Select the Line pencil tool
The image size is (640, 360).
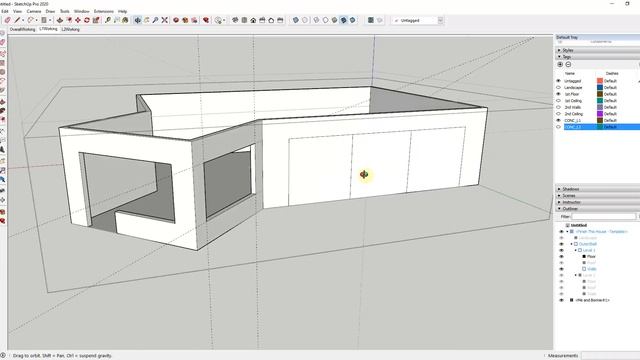click(x=17, y=20)
